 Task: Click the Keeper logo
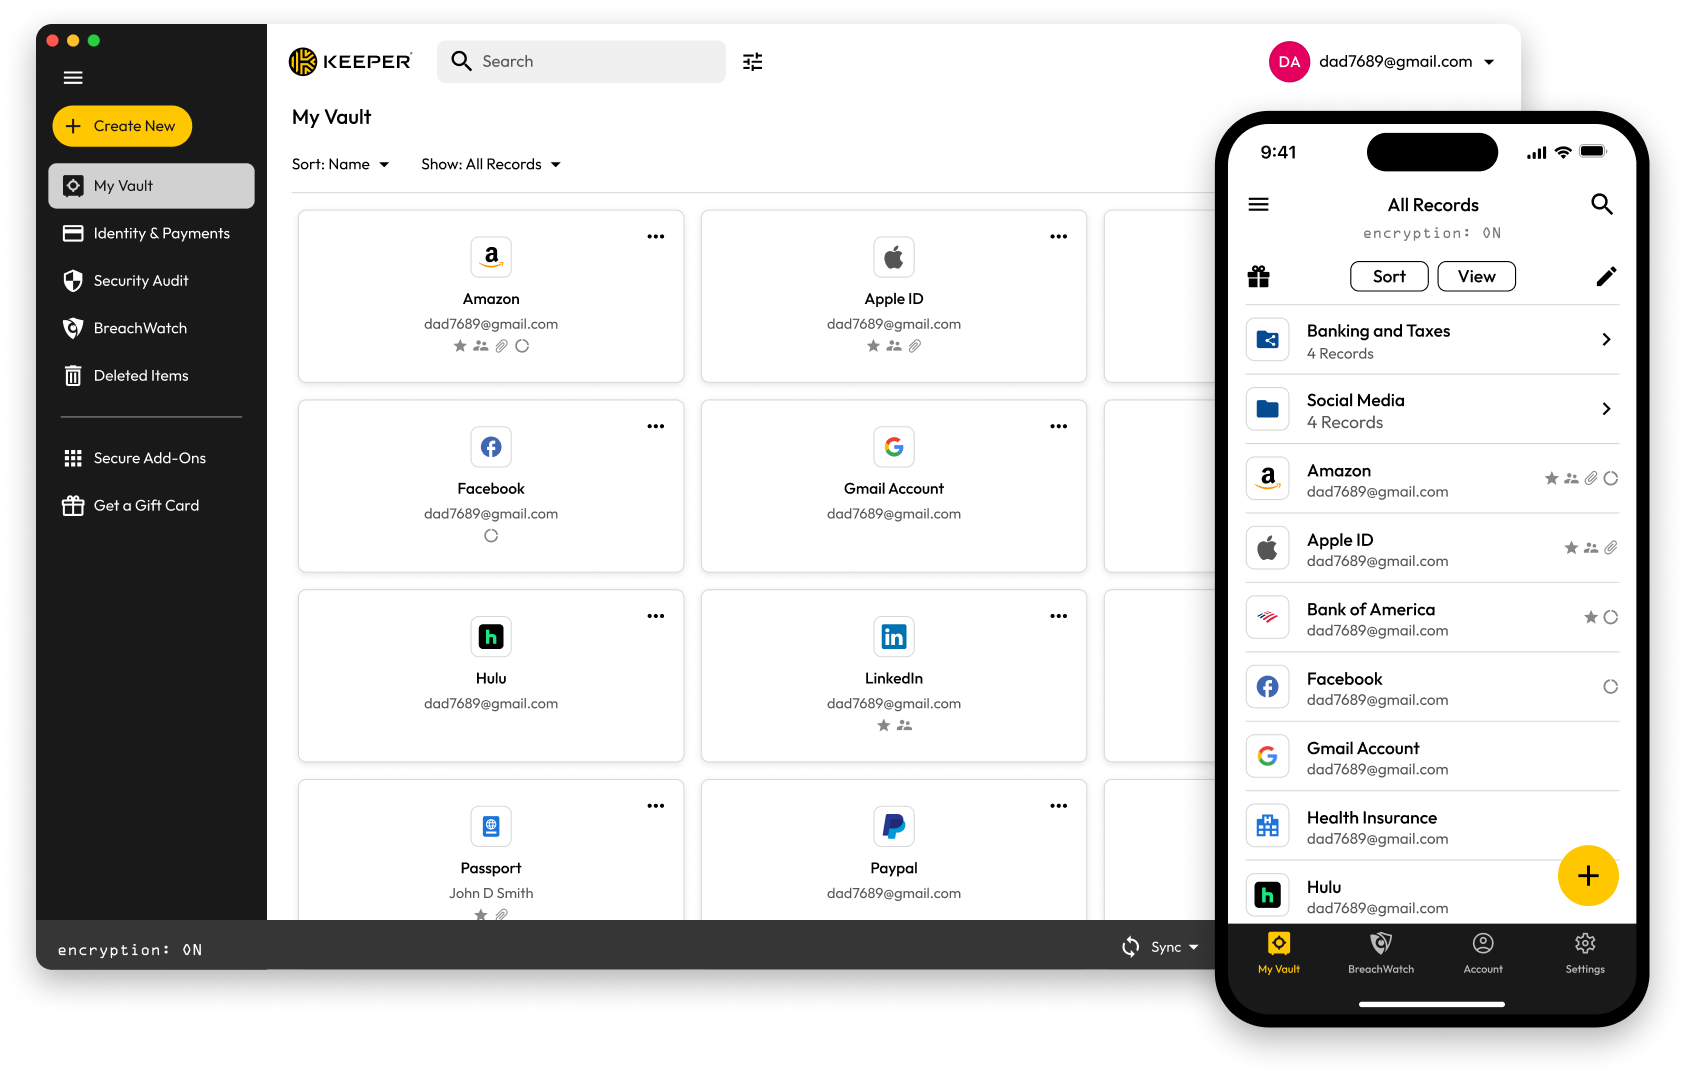tap(350, 62)
